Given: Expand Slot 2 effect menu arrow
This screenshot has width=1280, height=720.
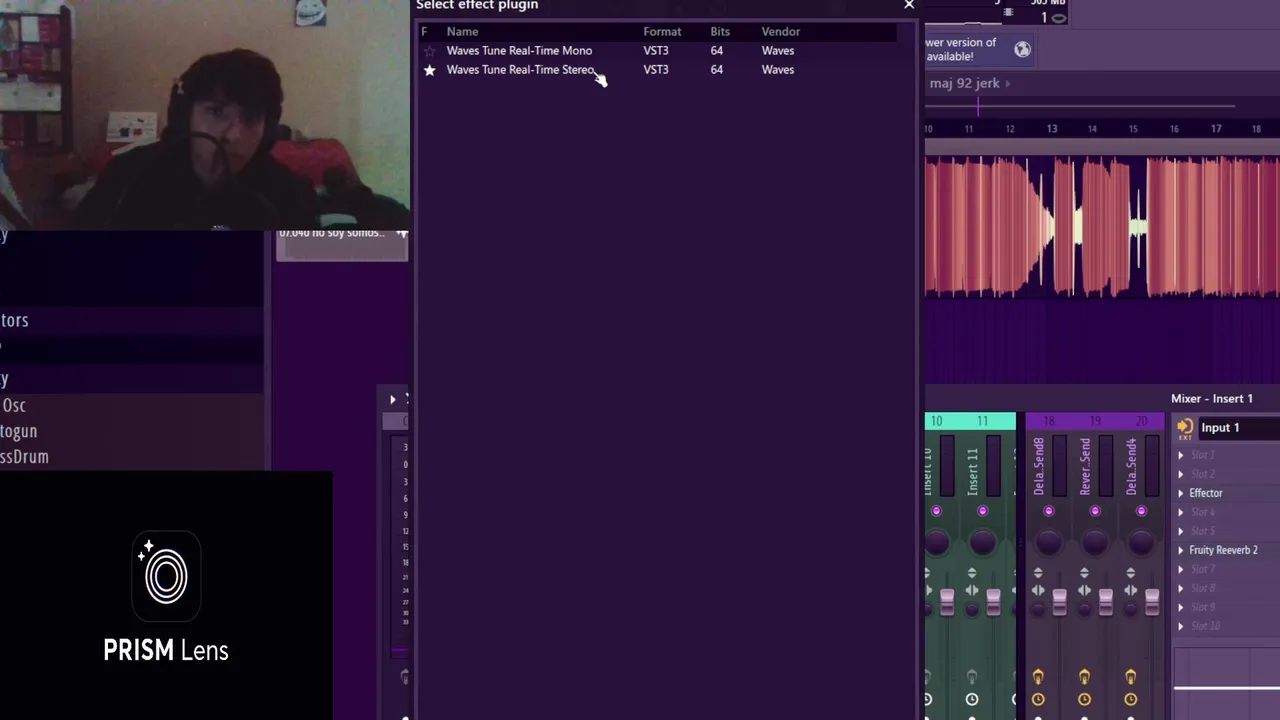Looking at the screenshot, I should tap(1180, 475).
